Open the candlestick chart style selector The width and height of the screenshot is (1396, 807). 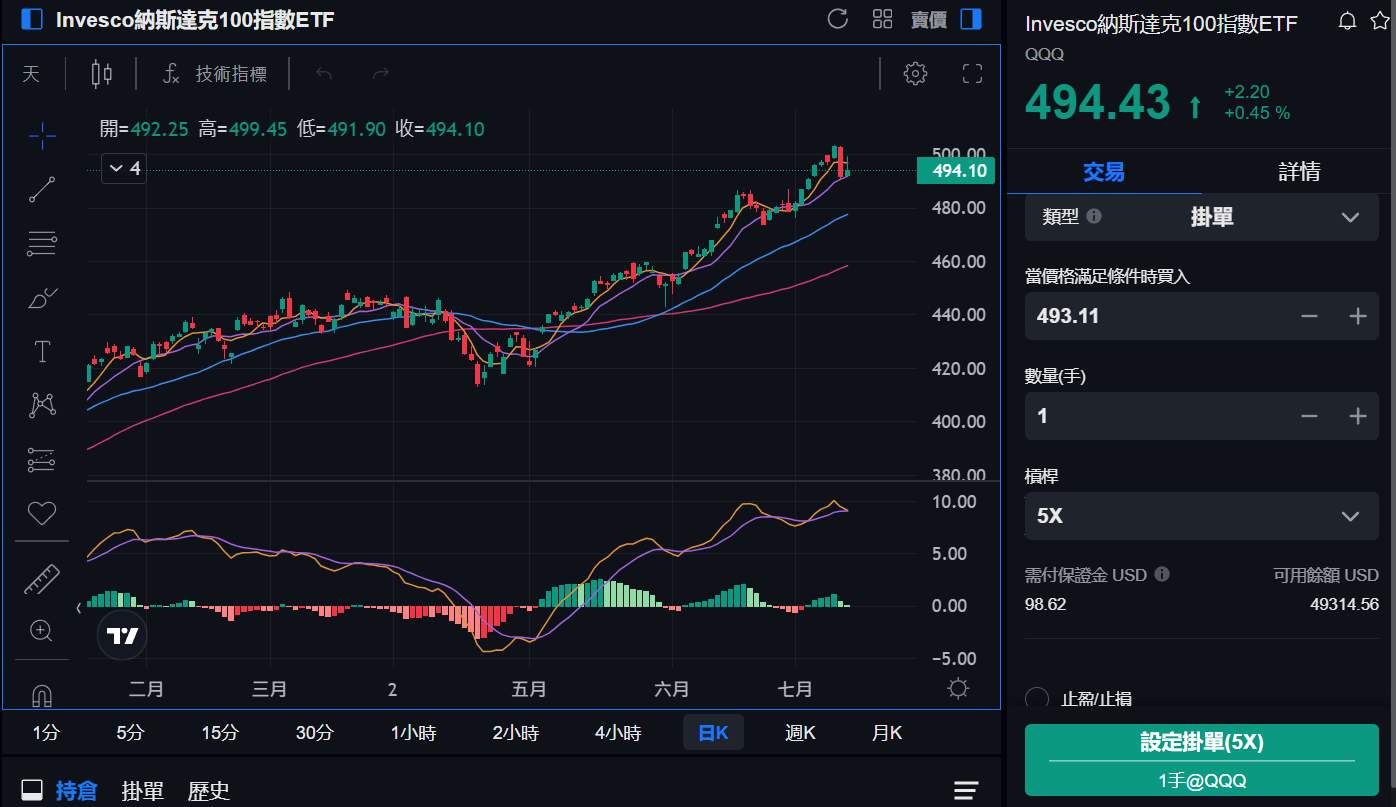point(101,73)
